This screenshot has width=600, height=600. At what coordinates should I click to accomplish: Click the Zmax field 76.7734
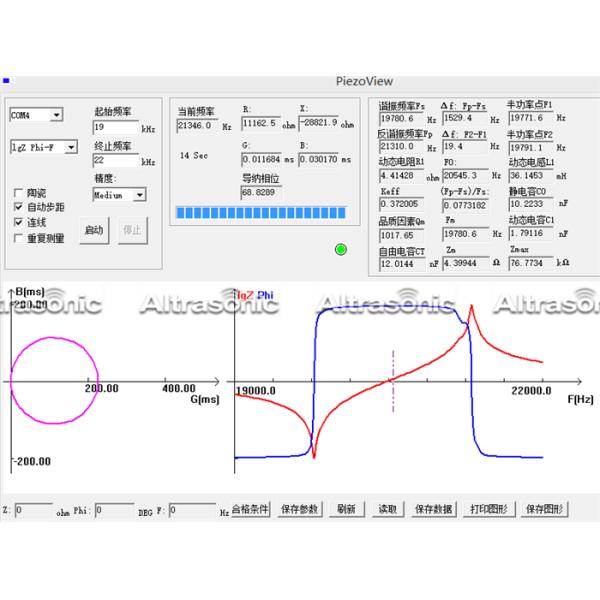531,263
